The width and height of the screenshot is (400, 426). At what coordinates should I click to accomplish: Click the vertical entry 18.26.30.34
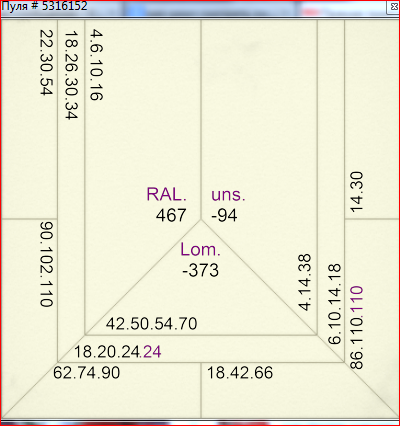71,75
